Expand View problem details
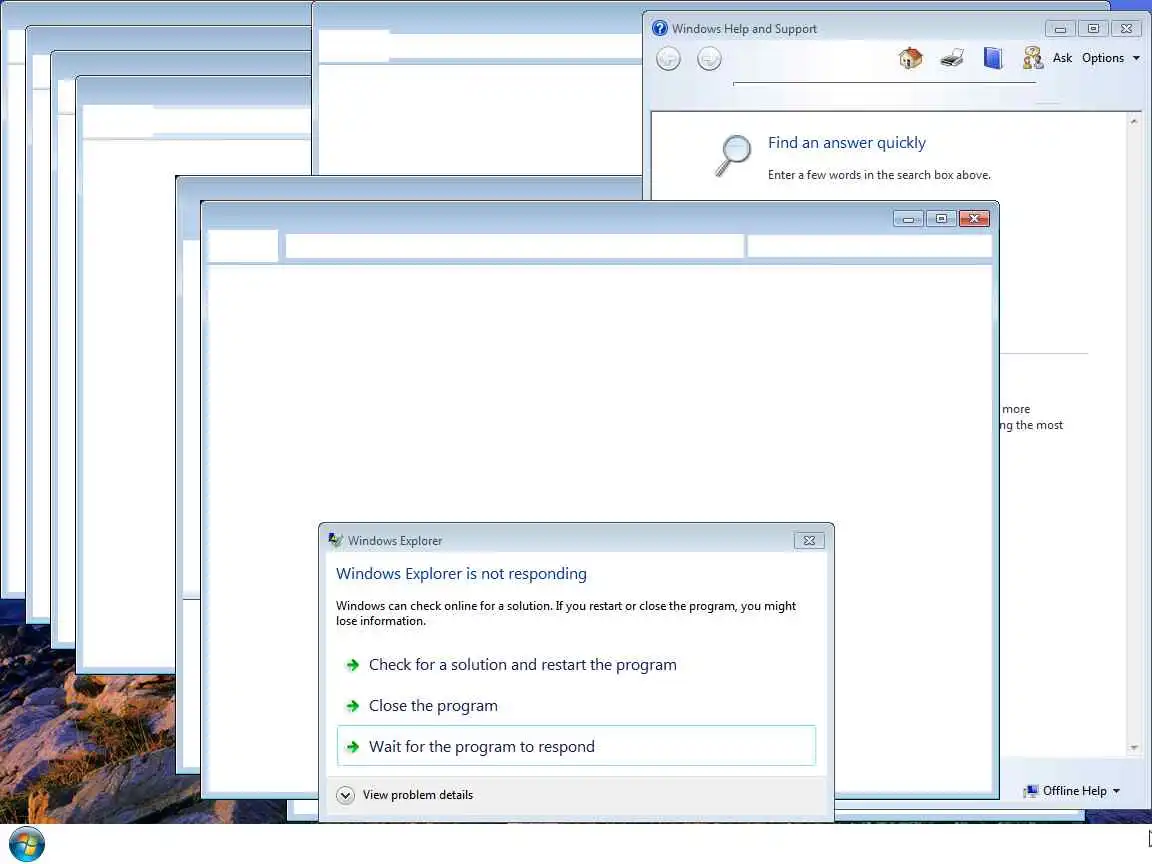Image resolution: width=1152 pixels, height=864 pixels. 404,795
